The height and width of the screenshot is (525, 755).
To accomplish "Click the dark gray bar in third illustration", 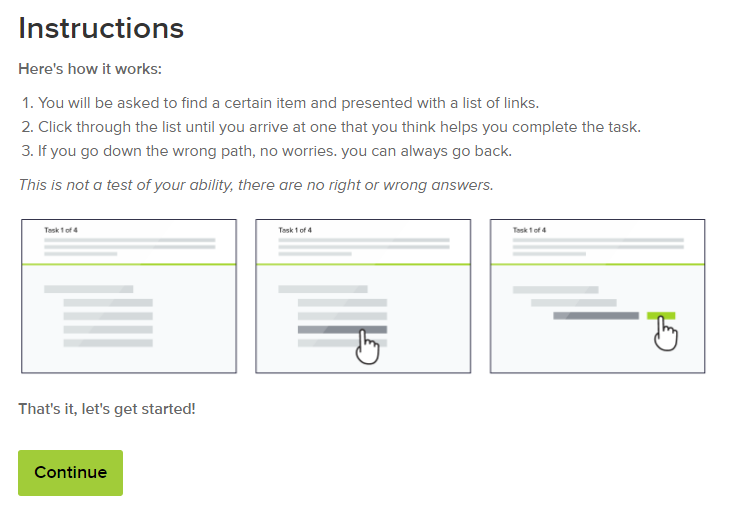I will (596, 315).
